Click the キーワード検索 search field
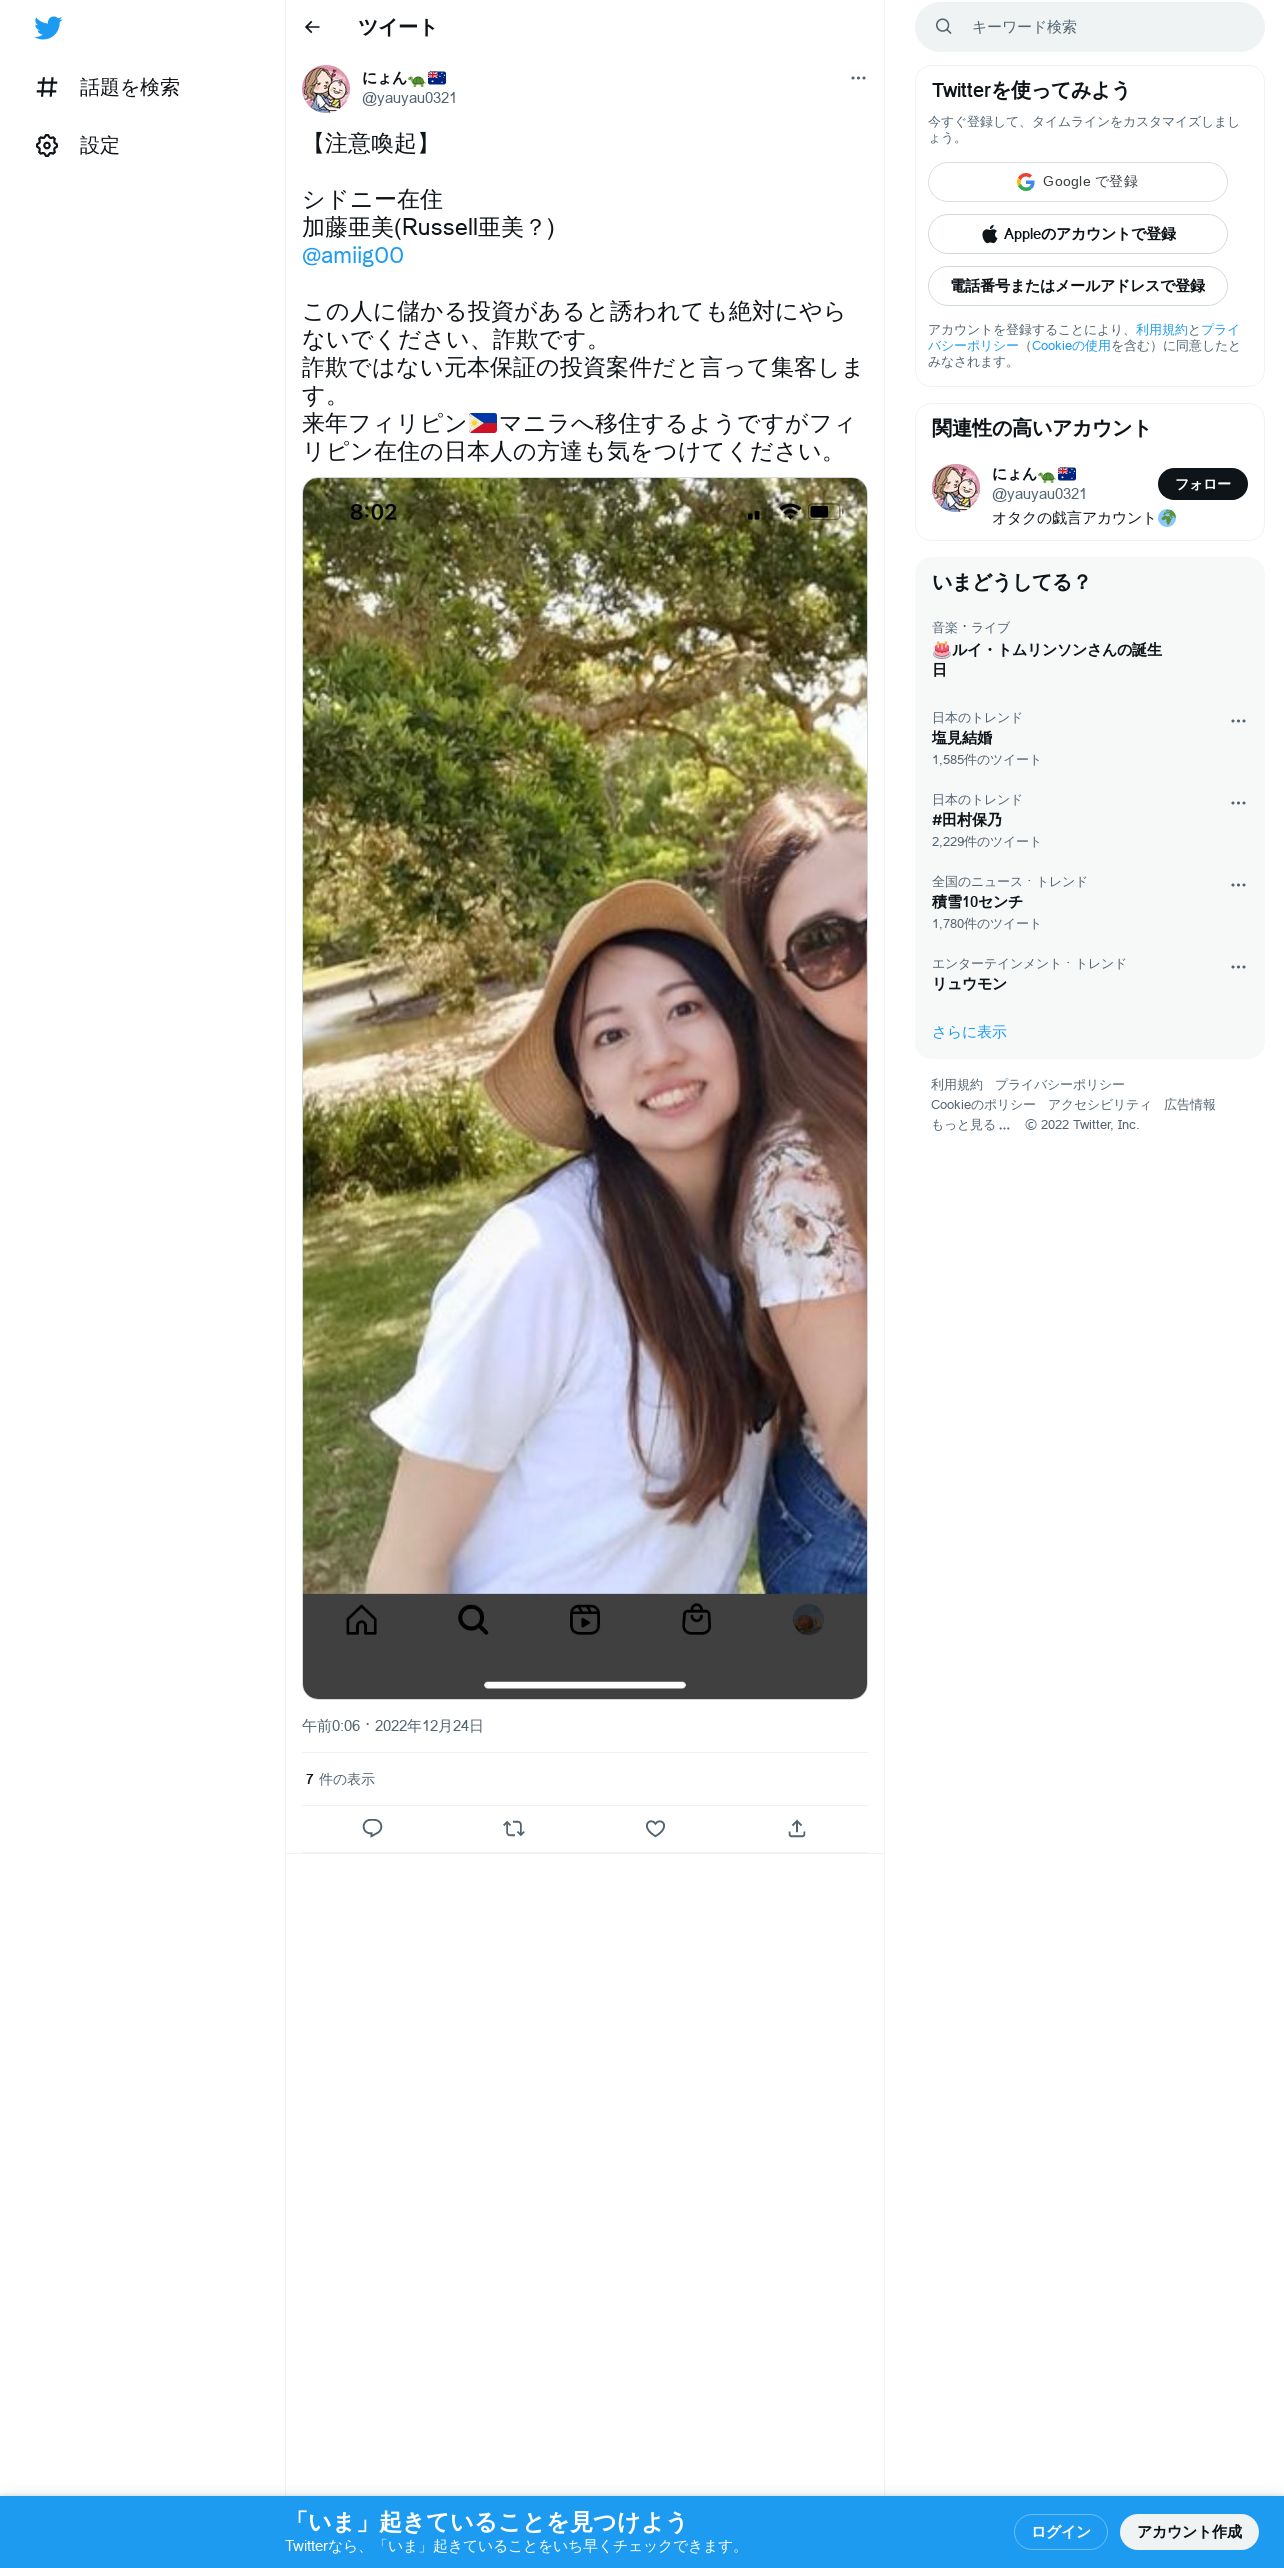This screenshot has height=2568, width=1284. pos(1090,27)
